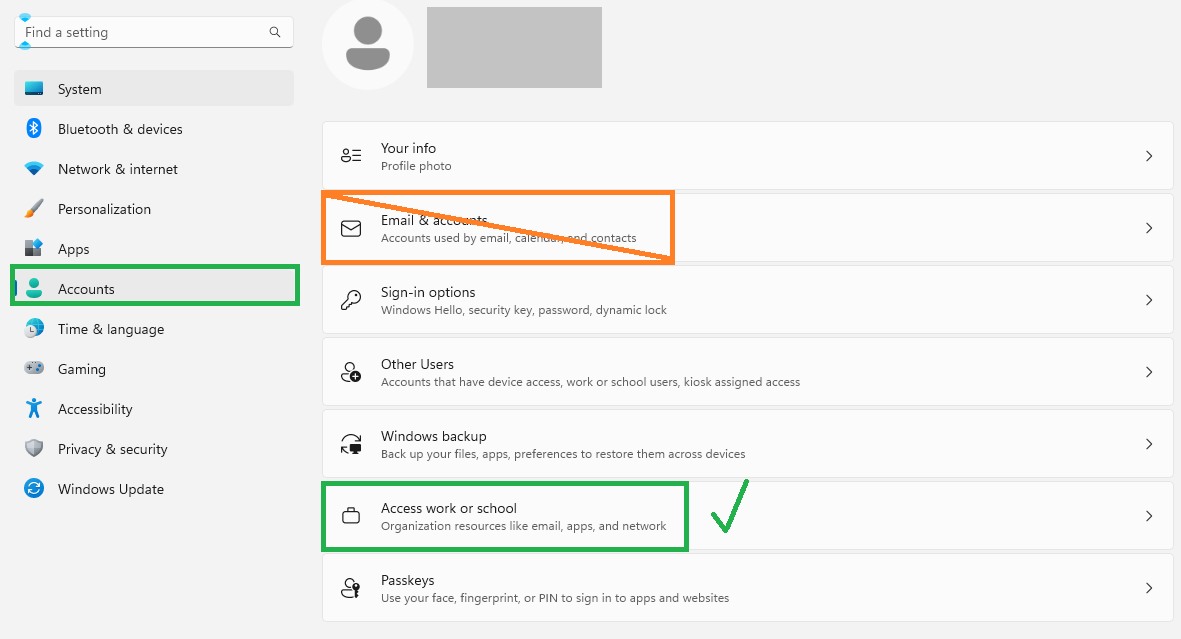Viewport: 1181px width, 639px height.
Task: Click the profile avatar picture
Action: pos(368,44)
